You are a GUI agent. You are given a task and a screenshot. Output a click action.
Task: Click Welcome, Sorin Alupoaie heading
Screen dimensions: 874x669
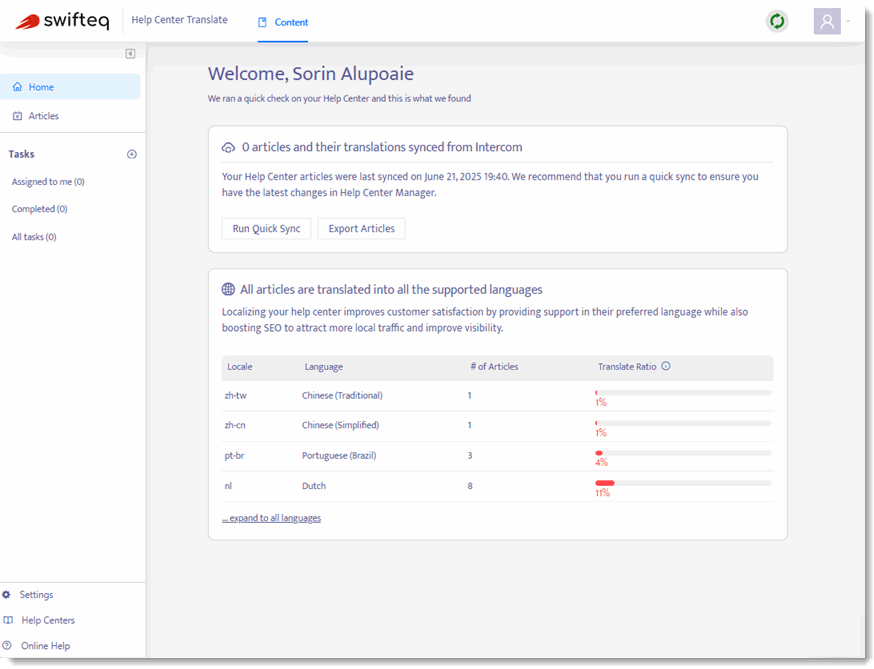click(x=310, y=74)
